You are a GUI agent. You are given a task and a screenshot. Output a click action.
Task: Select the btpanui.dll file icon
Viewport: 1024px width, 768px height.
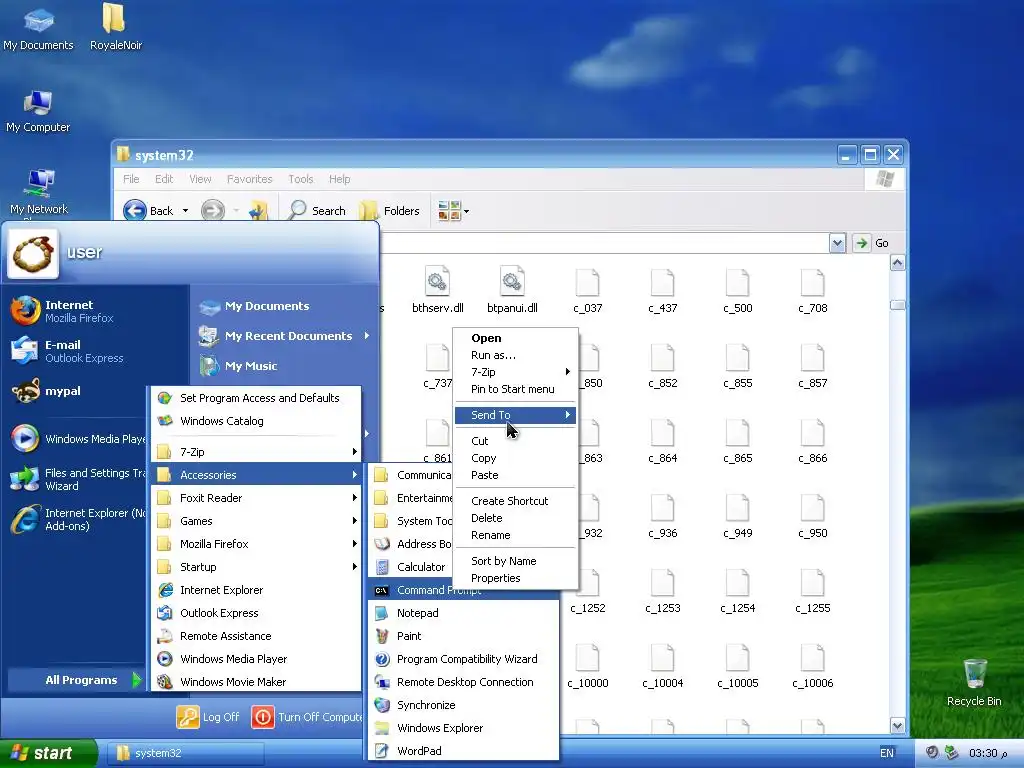[512, 290]
